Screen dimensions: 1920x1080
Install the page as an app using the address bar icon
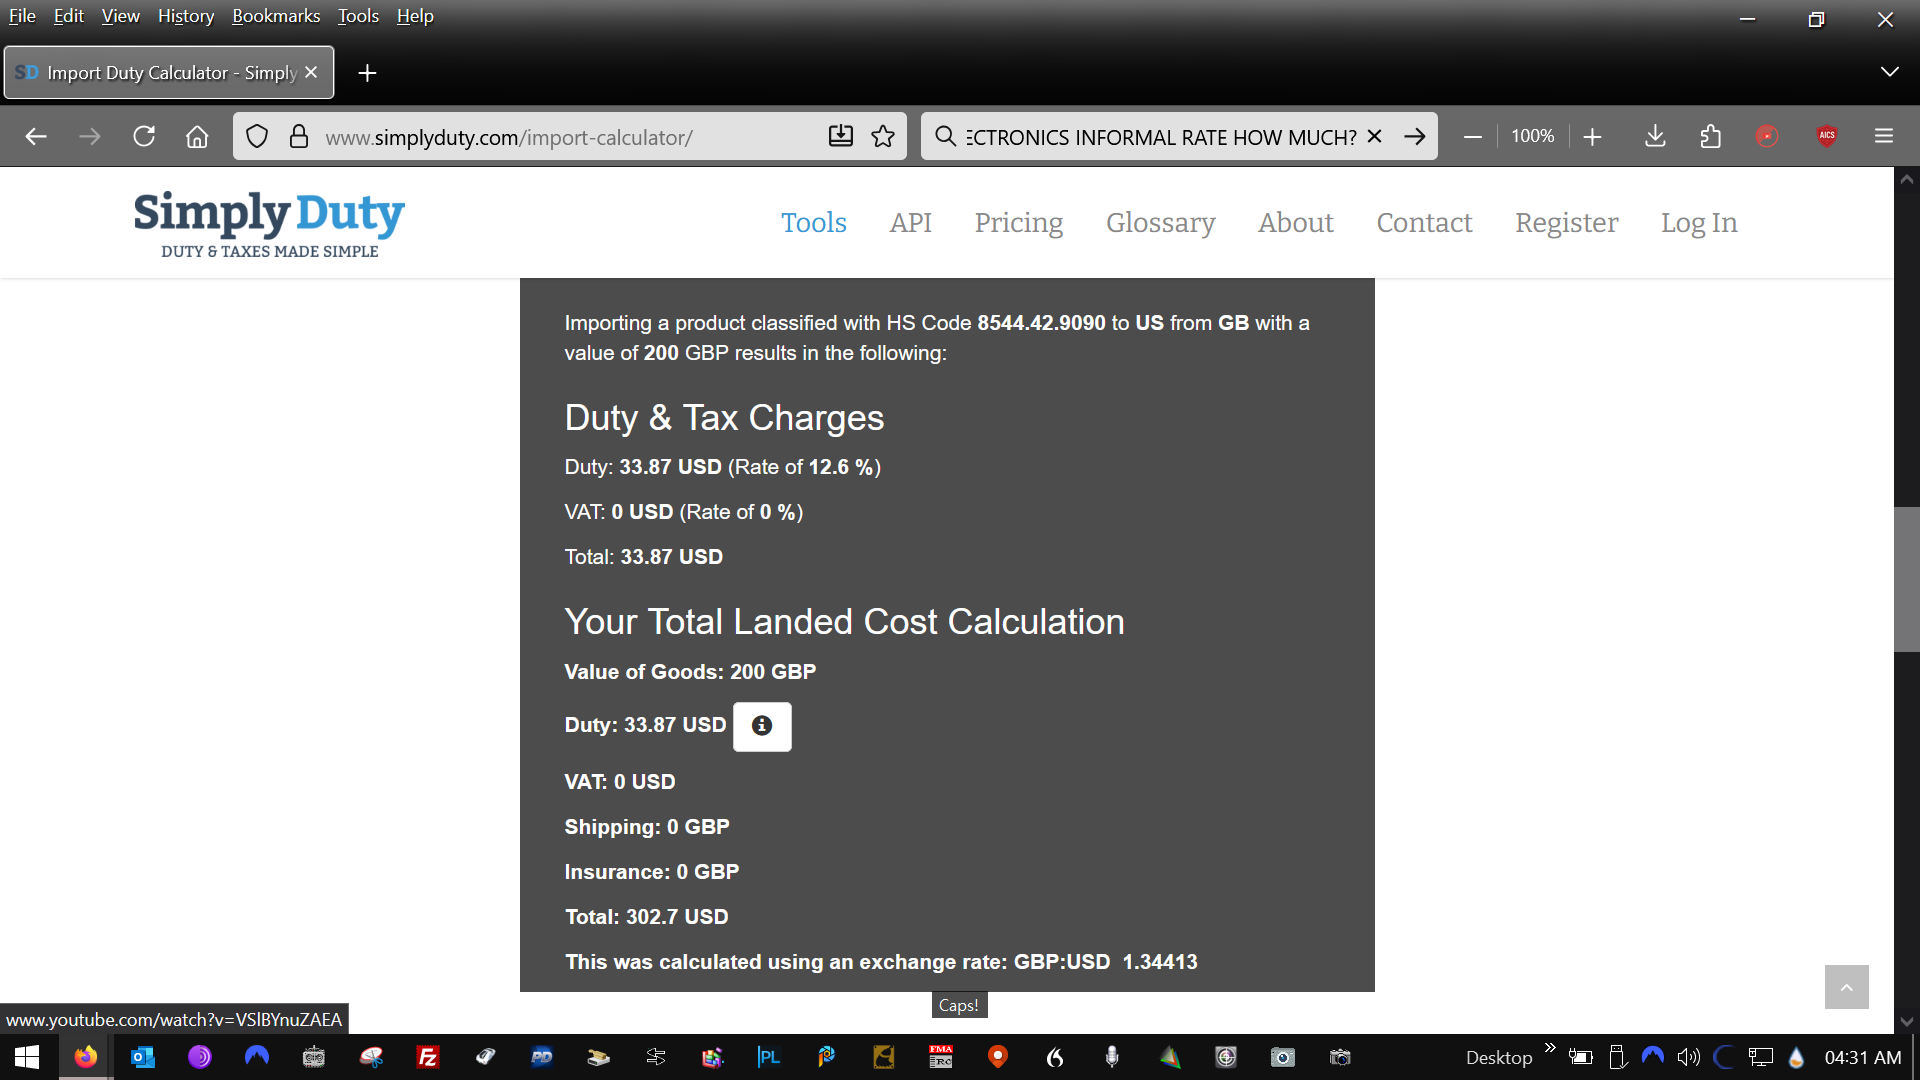click(840, 137)
